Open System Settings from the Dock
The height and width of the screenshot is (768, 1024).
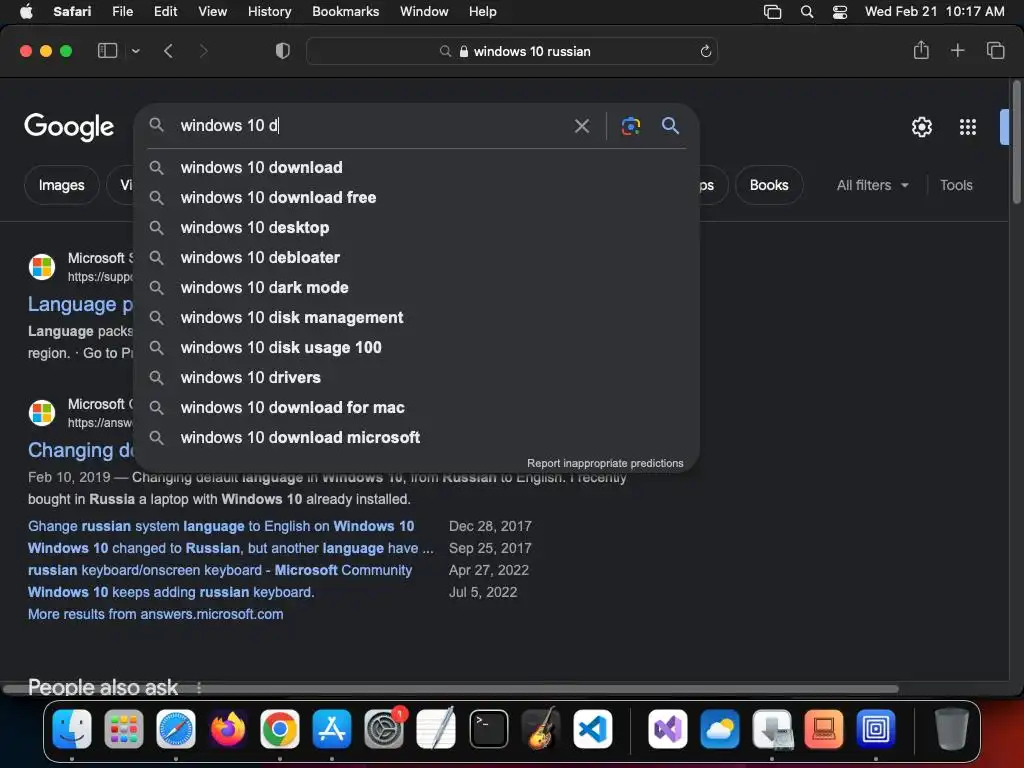coord(384,729)
